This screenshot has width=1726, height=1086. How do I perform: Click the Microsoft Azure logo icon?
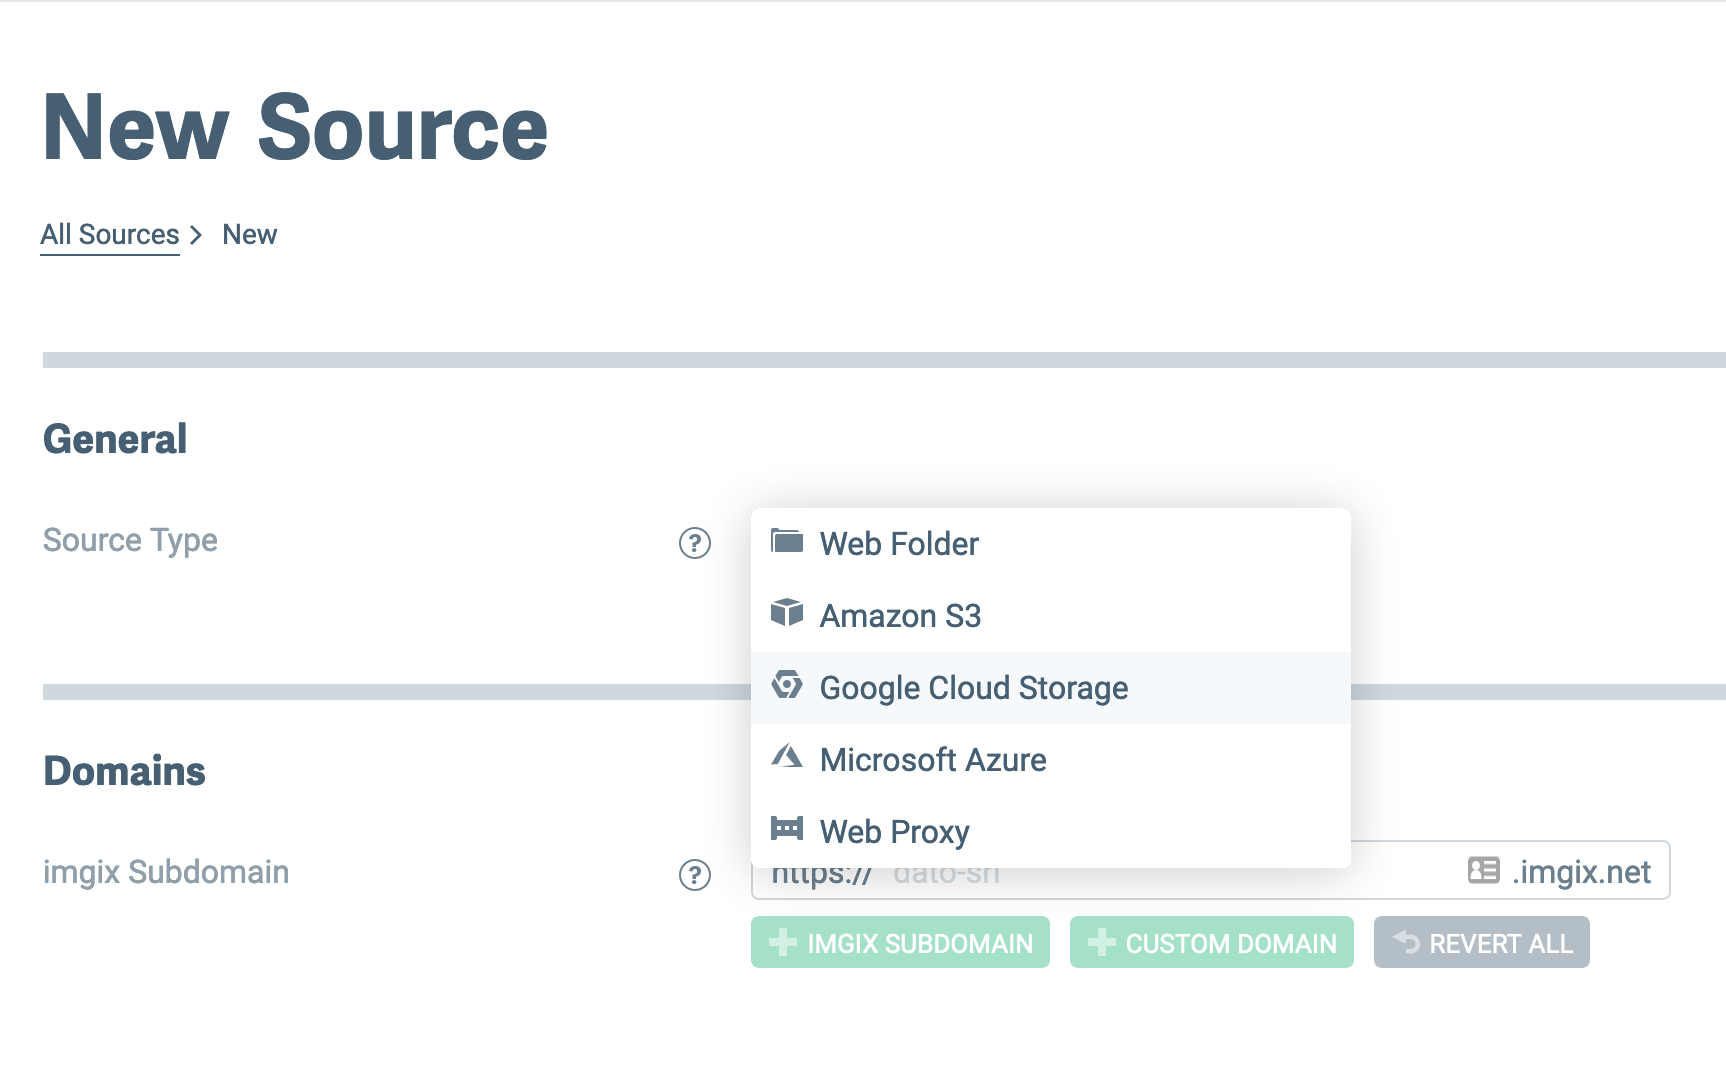(787, 757)
